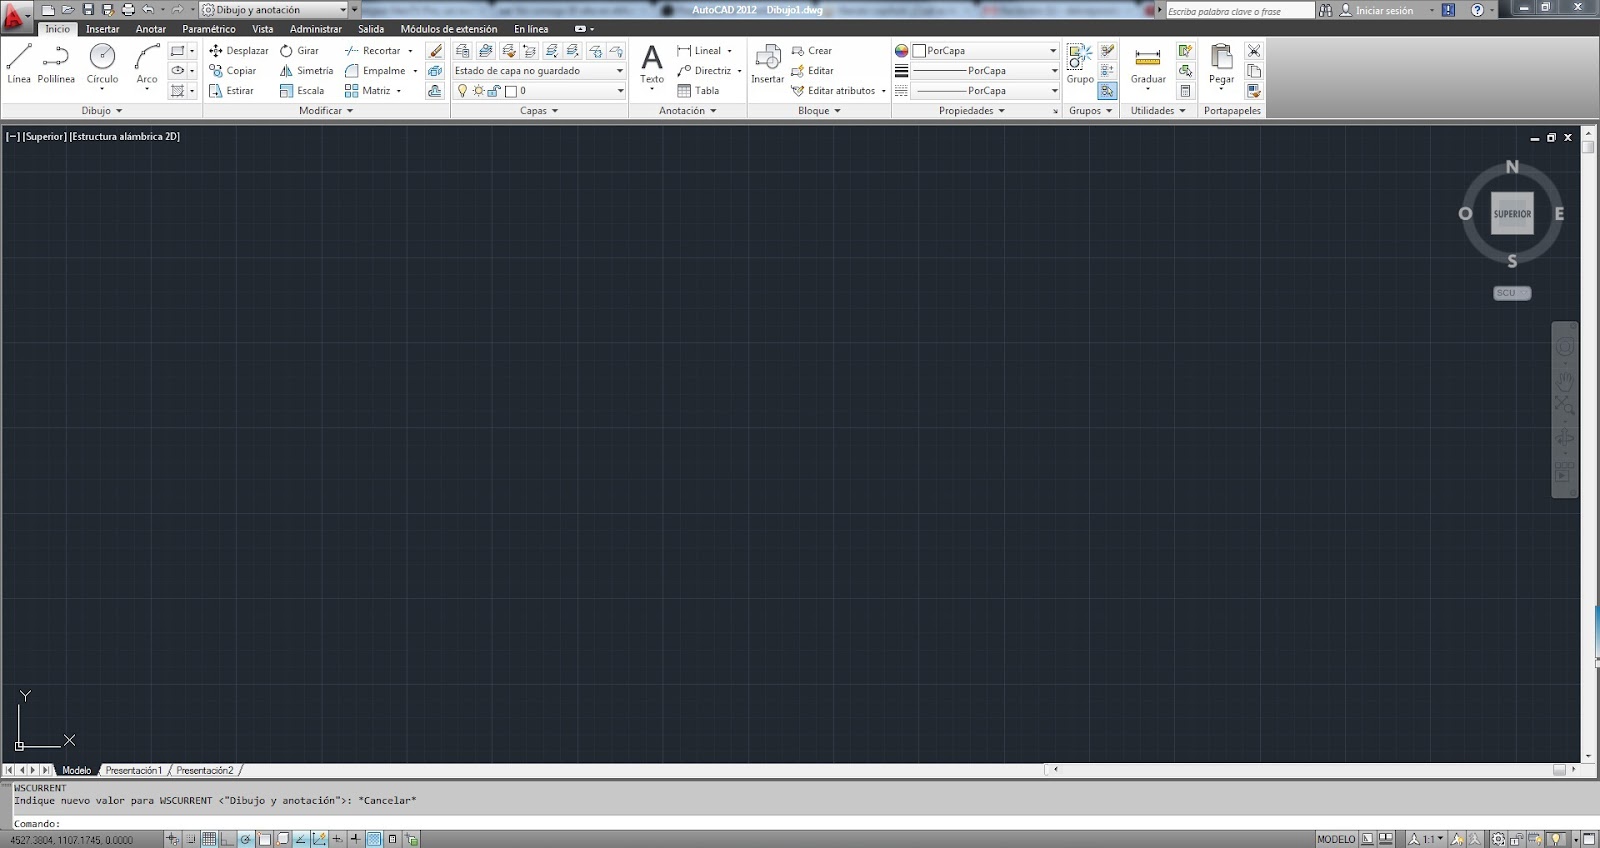This screenshot has width=1600, height=848.
Task: Choose the Girar (rotate) tool
Action: [x=299, y=50]
